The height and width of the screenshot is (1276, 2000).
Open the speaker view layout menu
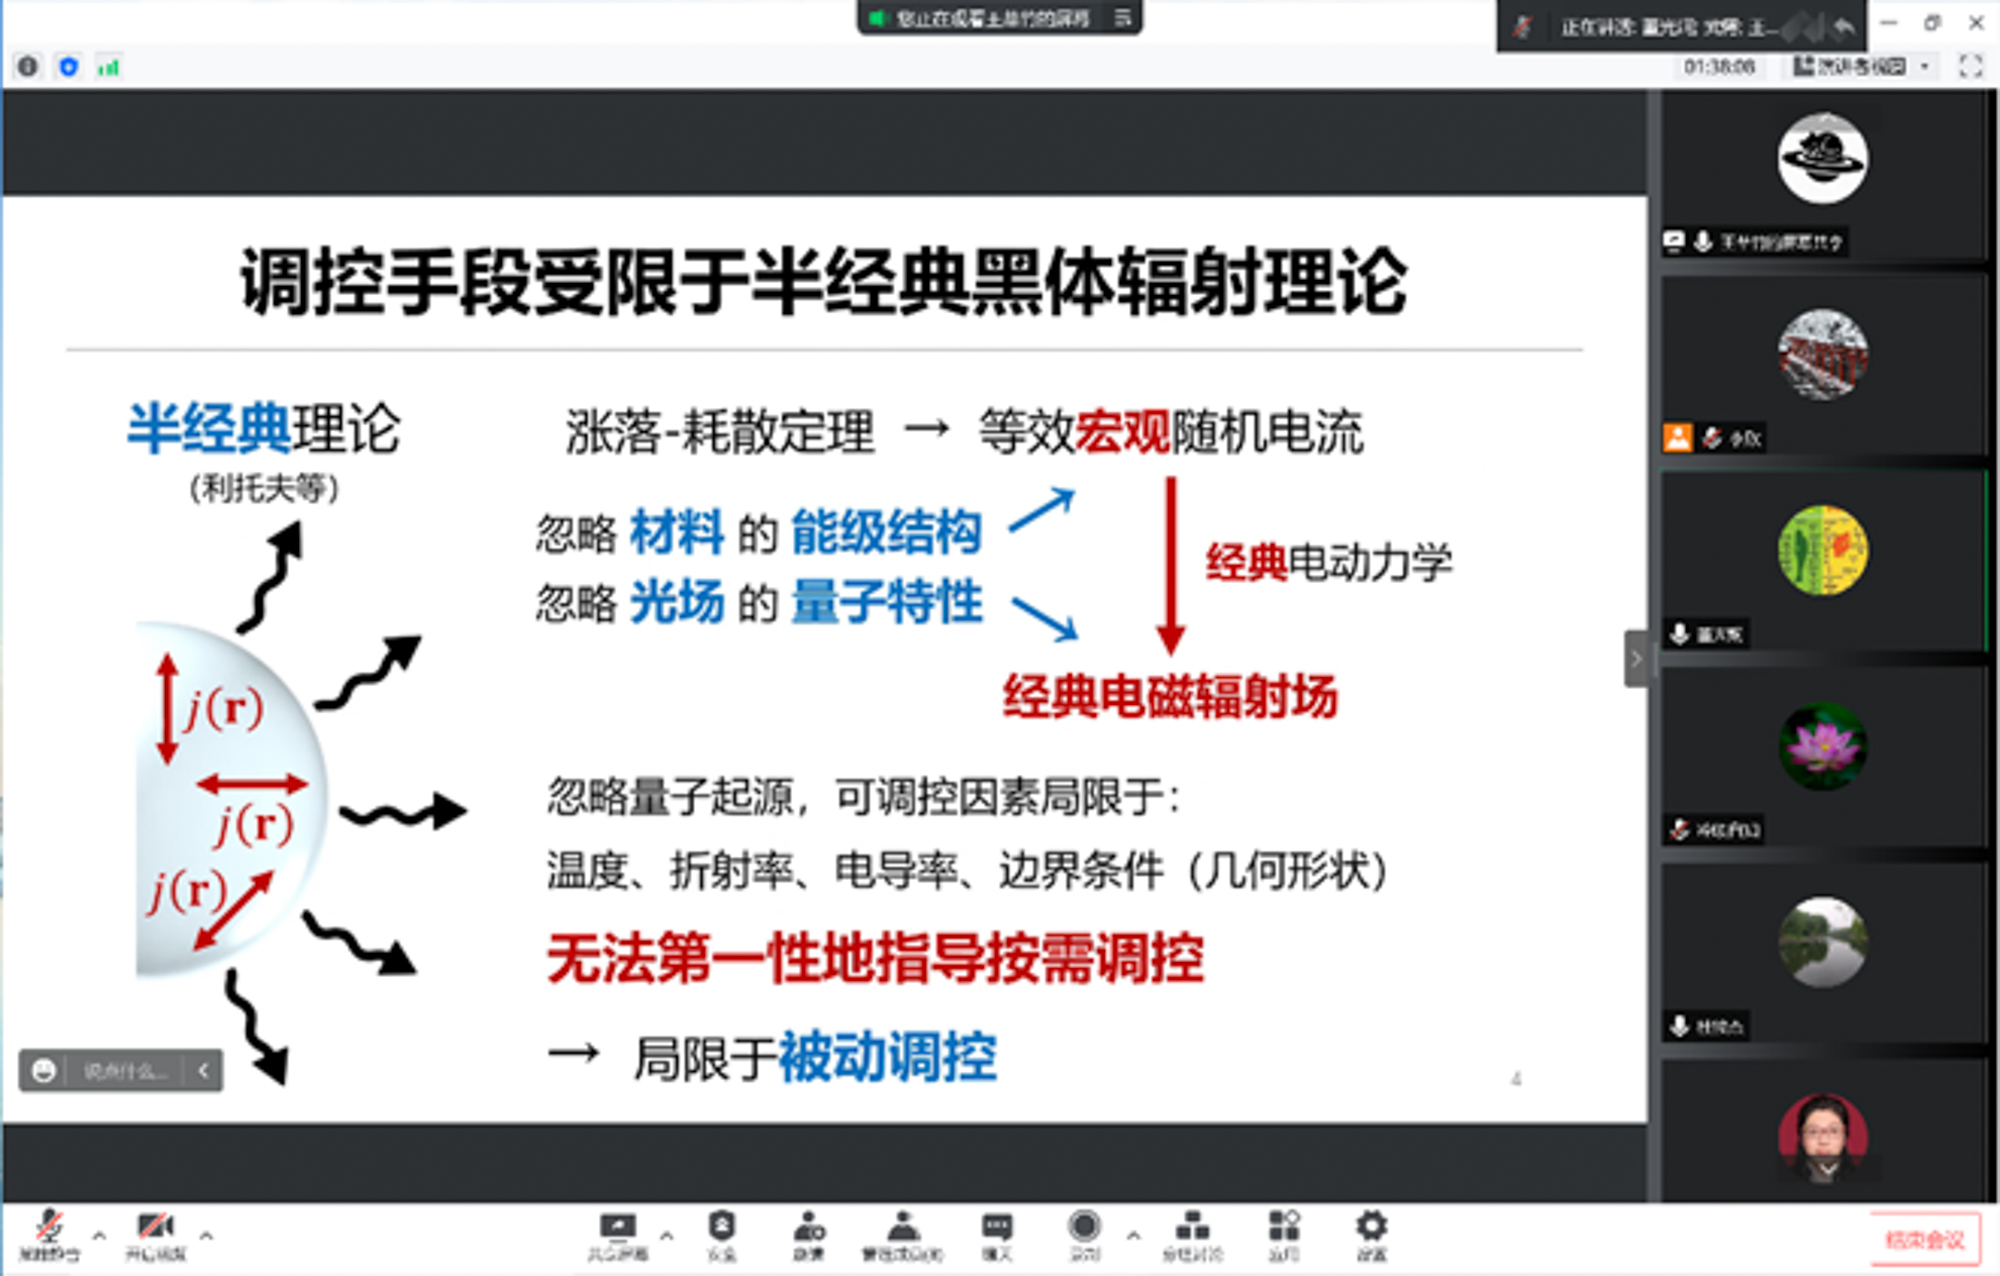[1860, 67]
